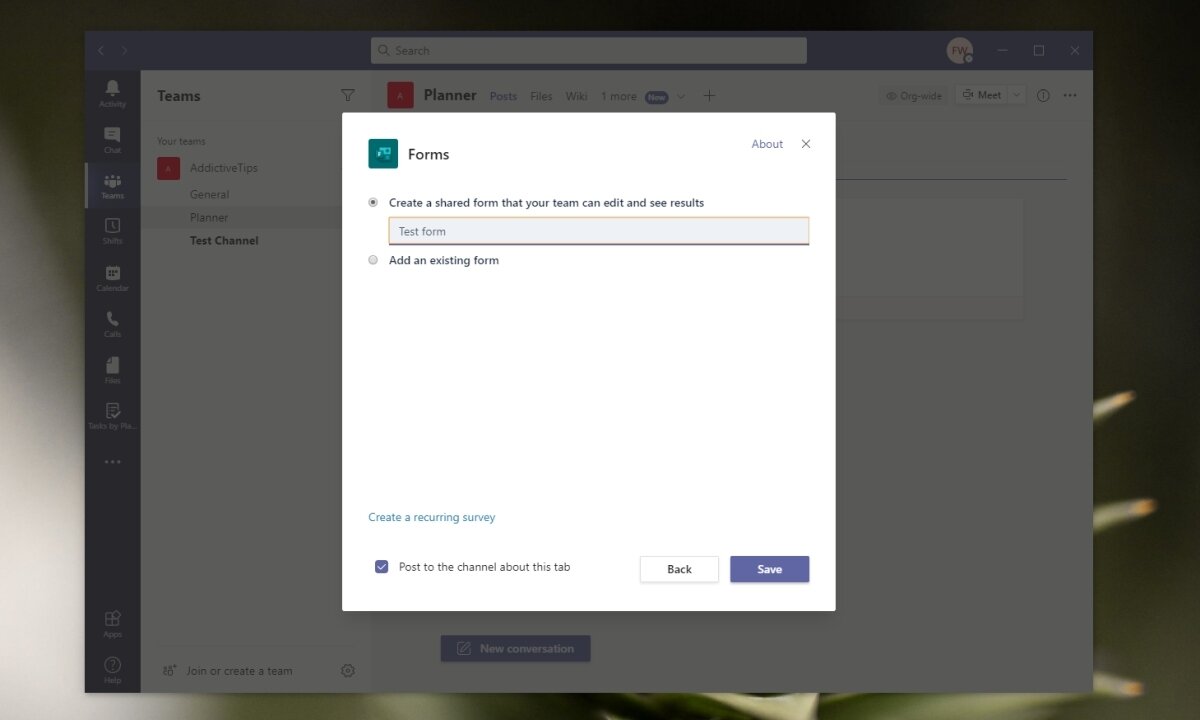Save the new Forms tab
The height and width of the screenshot is (720, 1200).
(x=769, y=569)
